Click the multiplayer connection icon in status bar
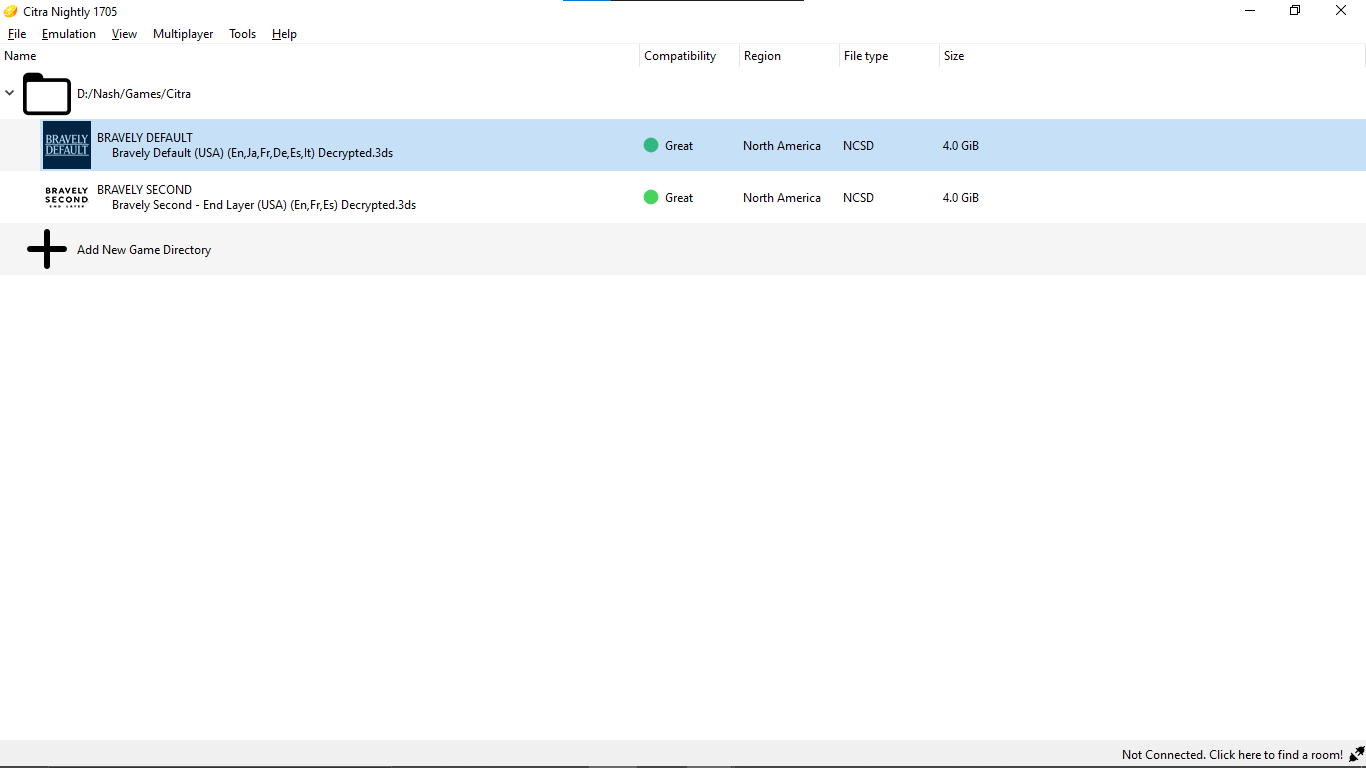The image size is (1366, 768). (1356, 754)
